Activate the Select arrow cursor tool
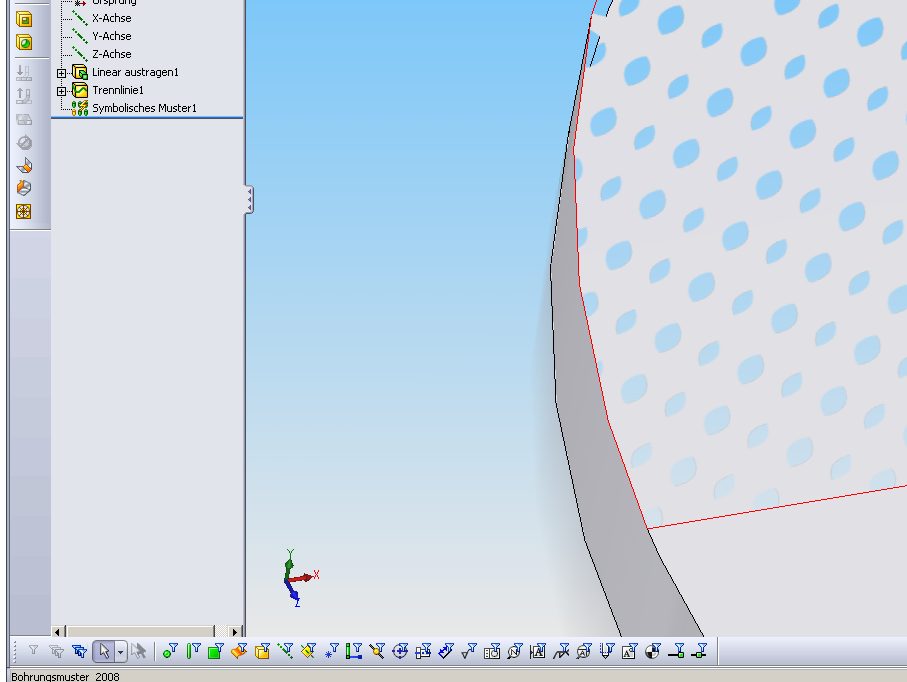The height and width of the screenshot is (682, 907). [x=103, y=652]
